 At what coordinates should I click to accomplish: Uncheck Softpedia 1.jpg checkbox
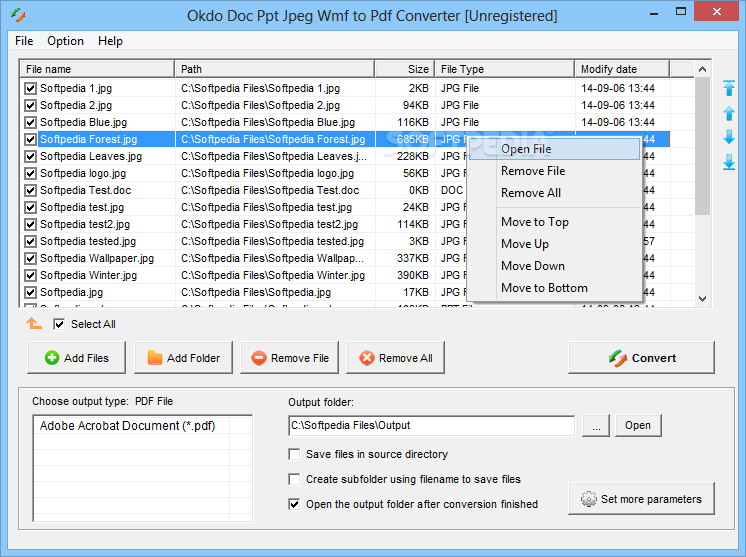tap(30, 88)
